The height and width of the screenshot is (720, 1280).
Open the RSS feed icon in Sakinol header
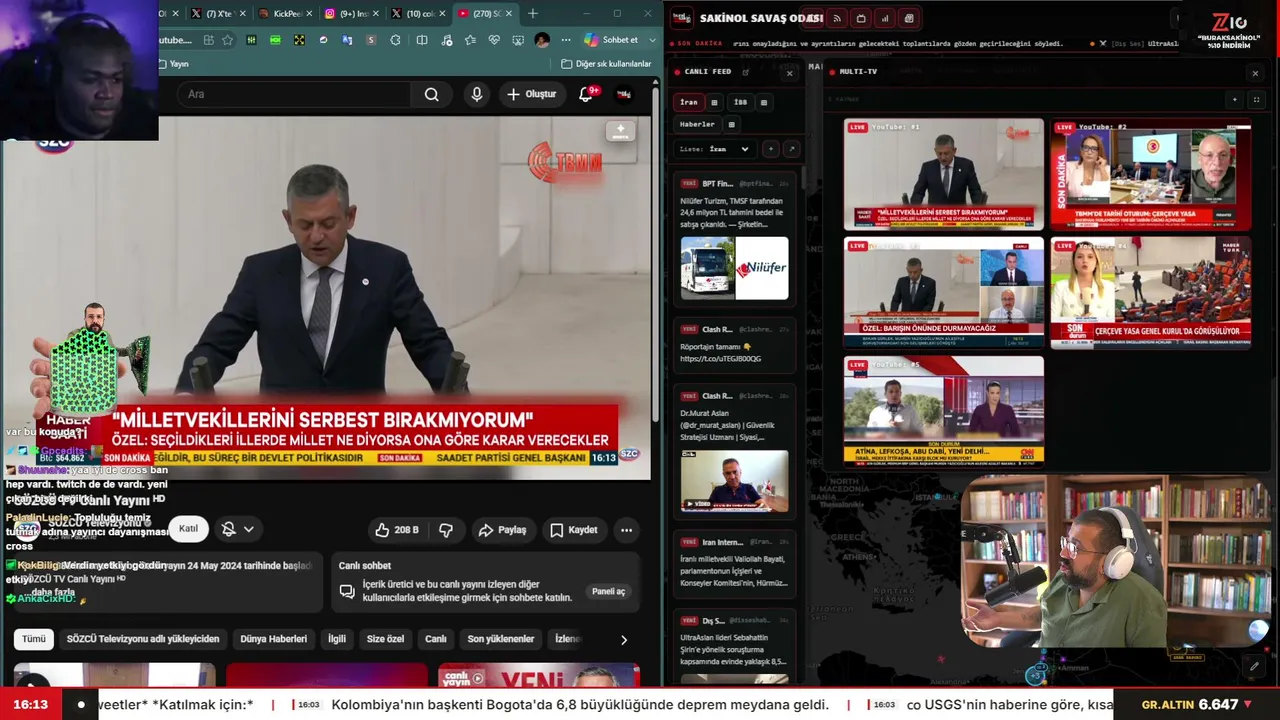(x=837, y=18)
